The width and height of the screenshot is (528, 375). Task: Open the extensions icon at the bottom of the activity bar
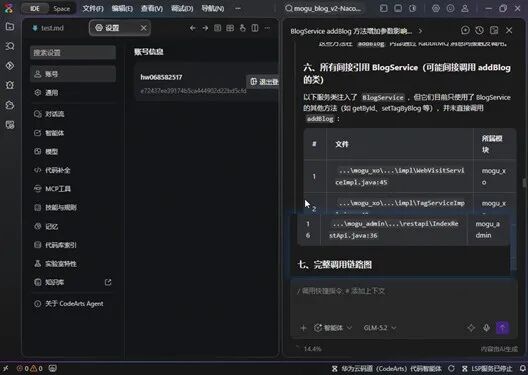point(10,125)
